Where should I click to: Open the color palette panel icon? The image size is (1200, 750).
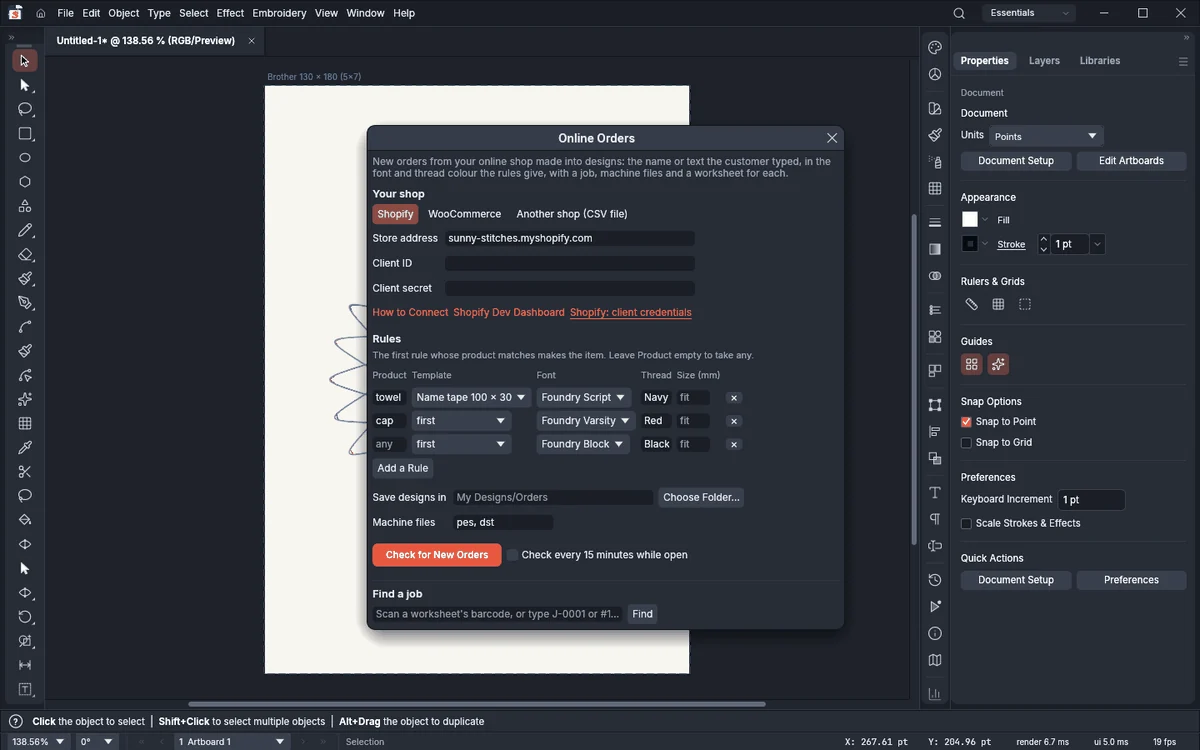[935, 48]
